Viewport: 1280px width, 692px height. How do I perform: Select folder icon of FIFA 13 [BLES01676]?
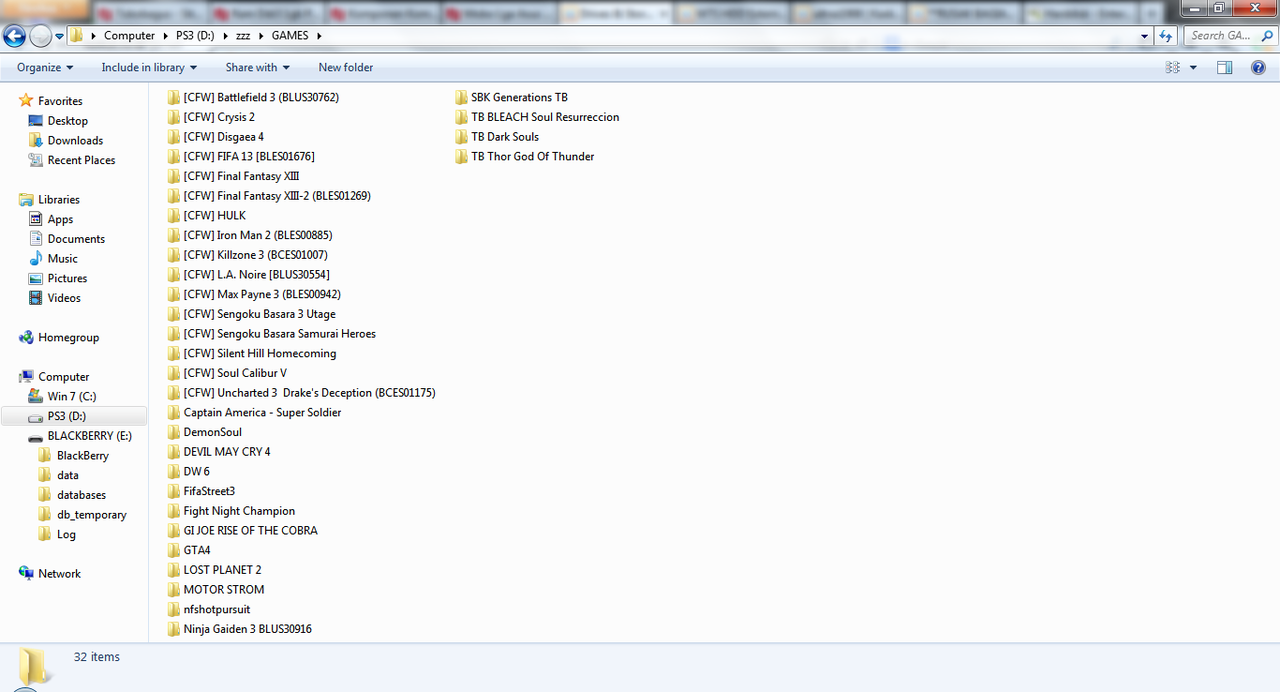[x=174, y=156]
